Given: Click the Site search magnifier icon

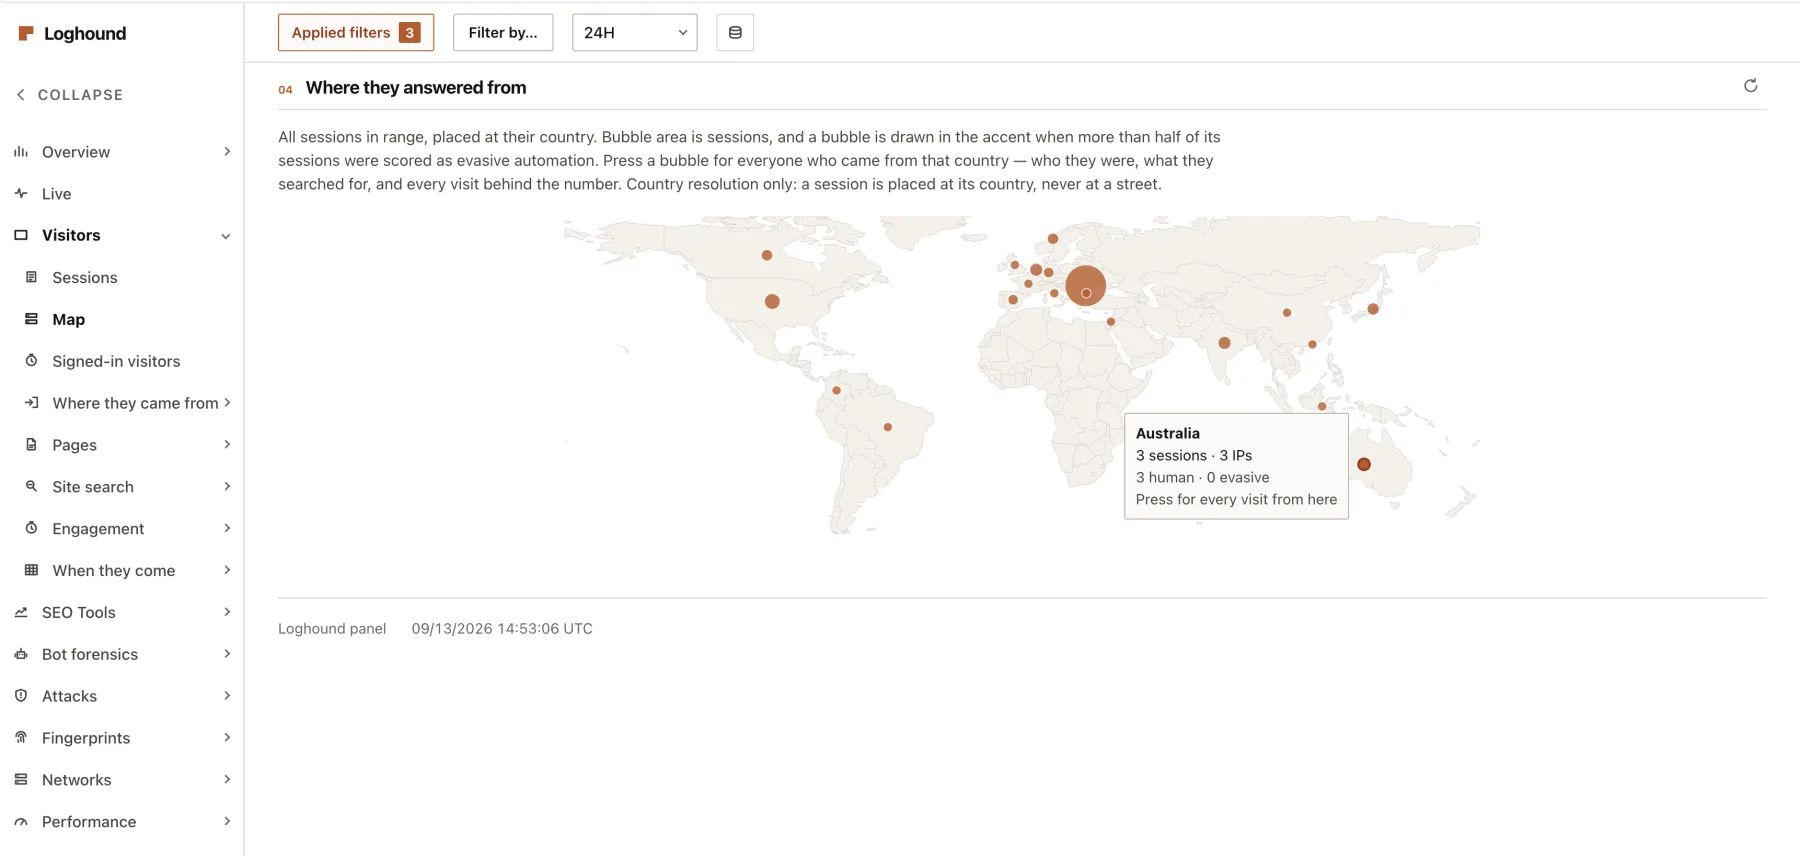Looking at the screenshot, I should coord(31,486).
